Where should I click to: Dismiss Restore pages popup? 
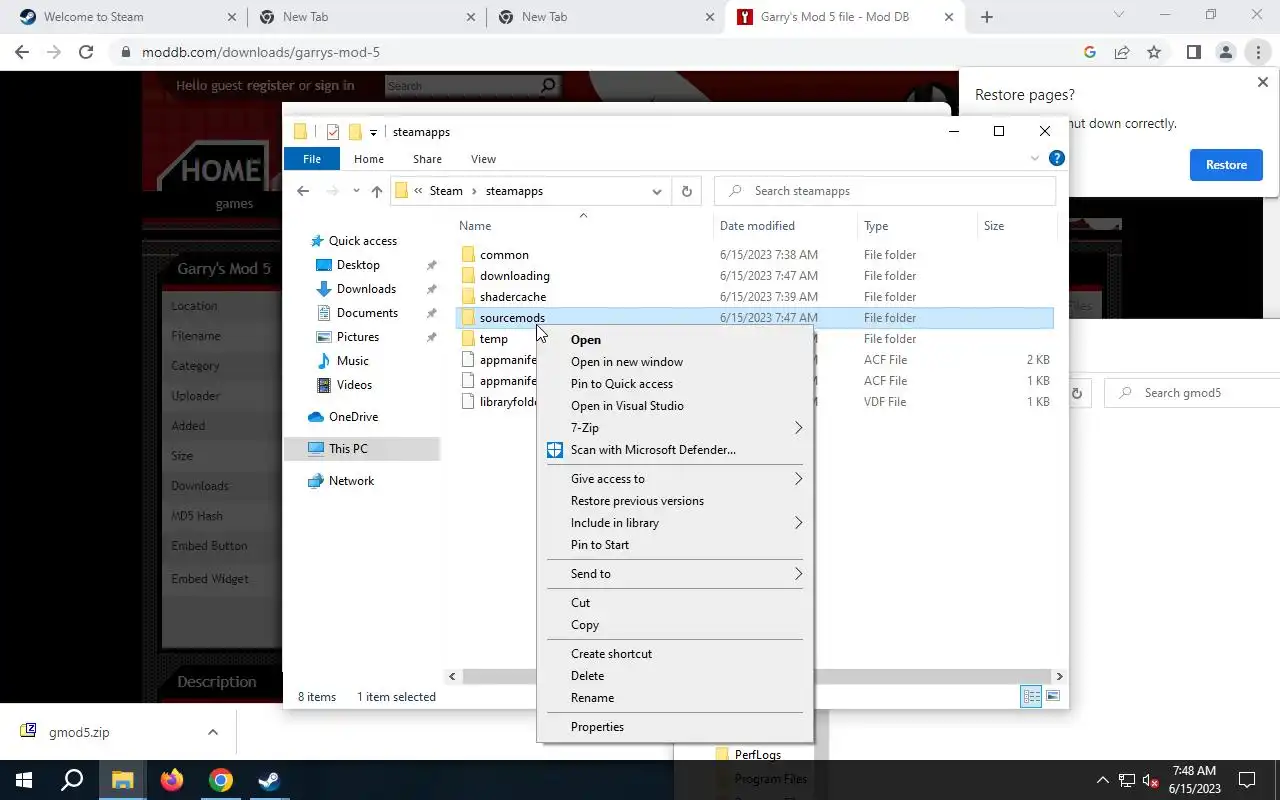coord(1262,82)
